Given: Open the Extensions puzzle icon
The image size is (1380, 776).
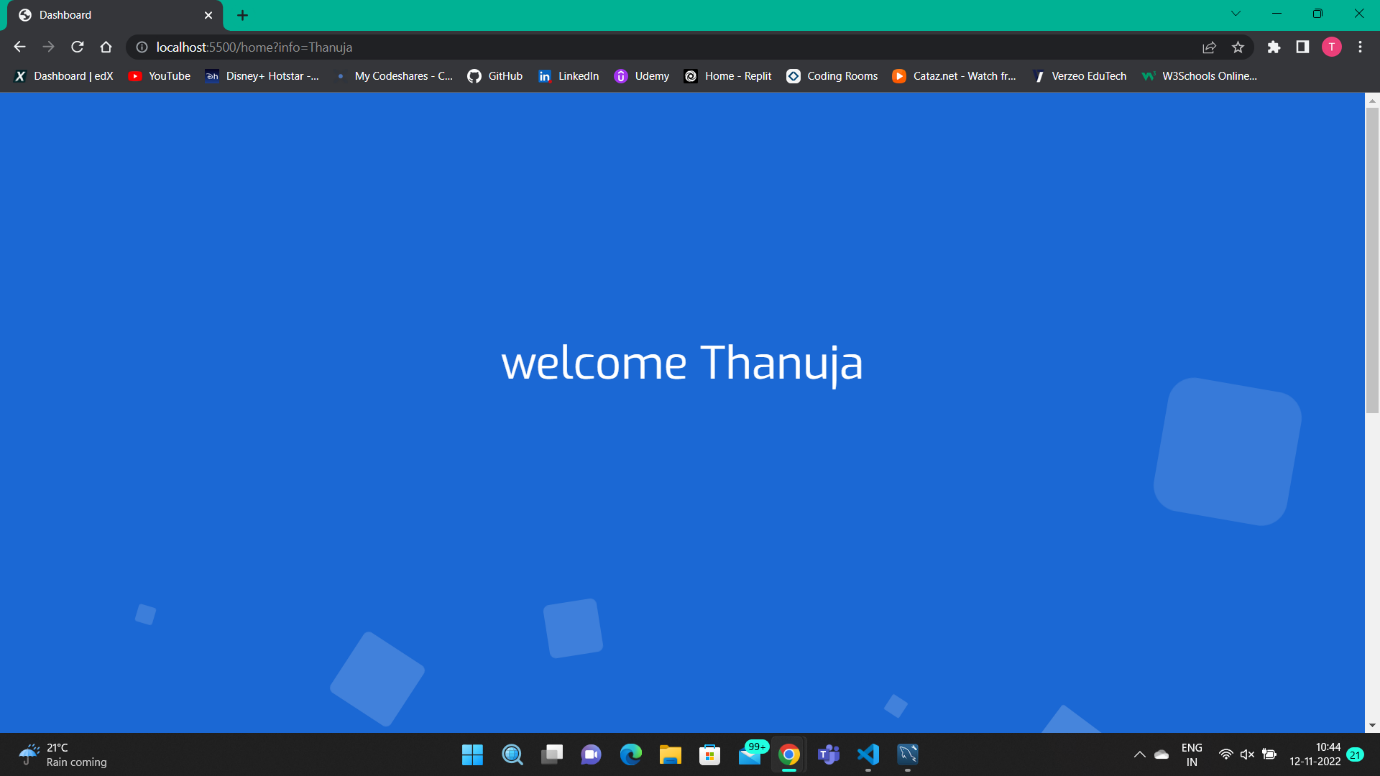Looking at the screenshot, I should (x=1273, y=47).
